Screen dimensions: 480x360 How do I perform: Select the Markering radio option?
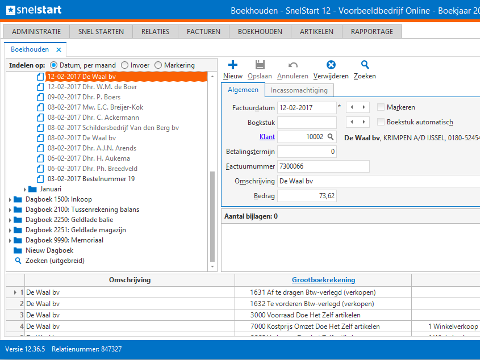(x=158, y=65)
